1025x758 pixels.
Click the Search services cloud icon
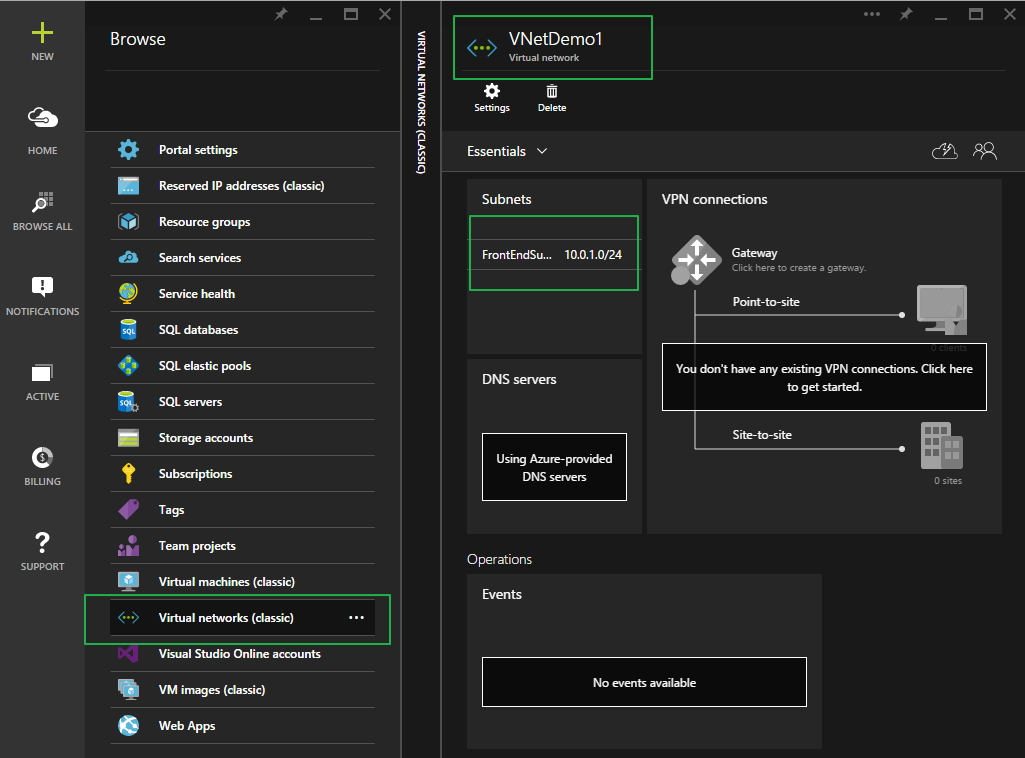pos(128,257)
